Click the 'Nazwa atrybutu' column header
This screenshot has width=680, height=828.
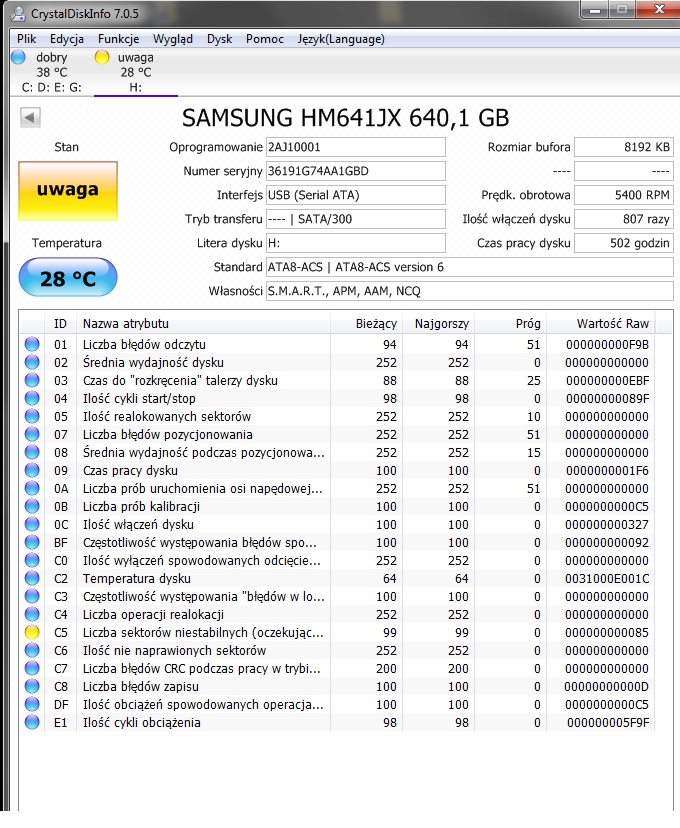pos(203,323)
